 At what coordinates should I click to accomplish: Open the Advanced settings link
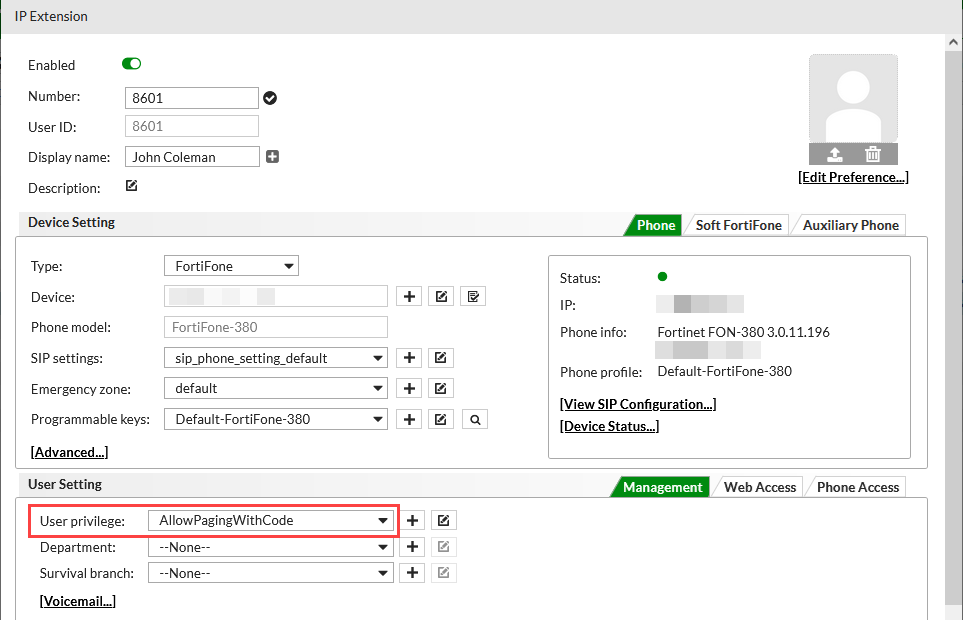68,451
